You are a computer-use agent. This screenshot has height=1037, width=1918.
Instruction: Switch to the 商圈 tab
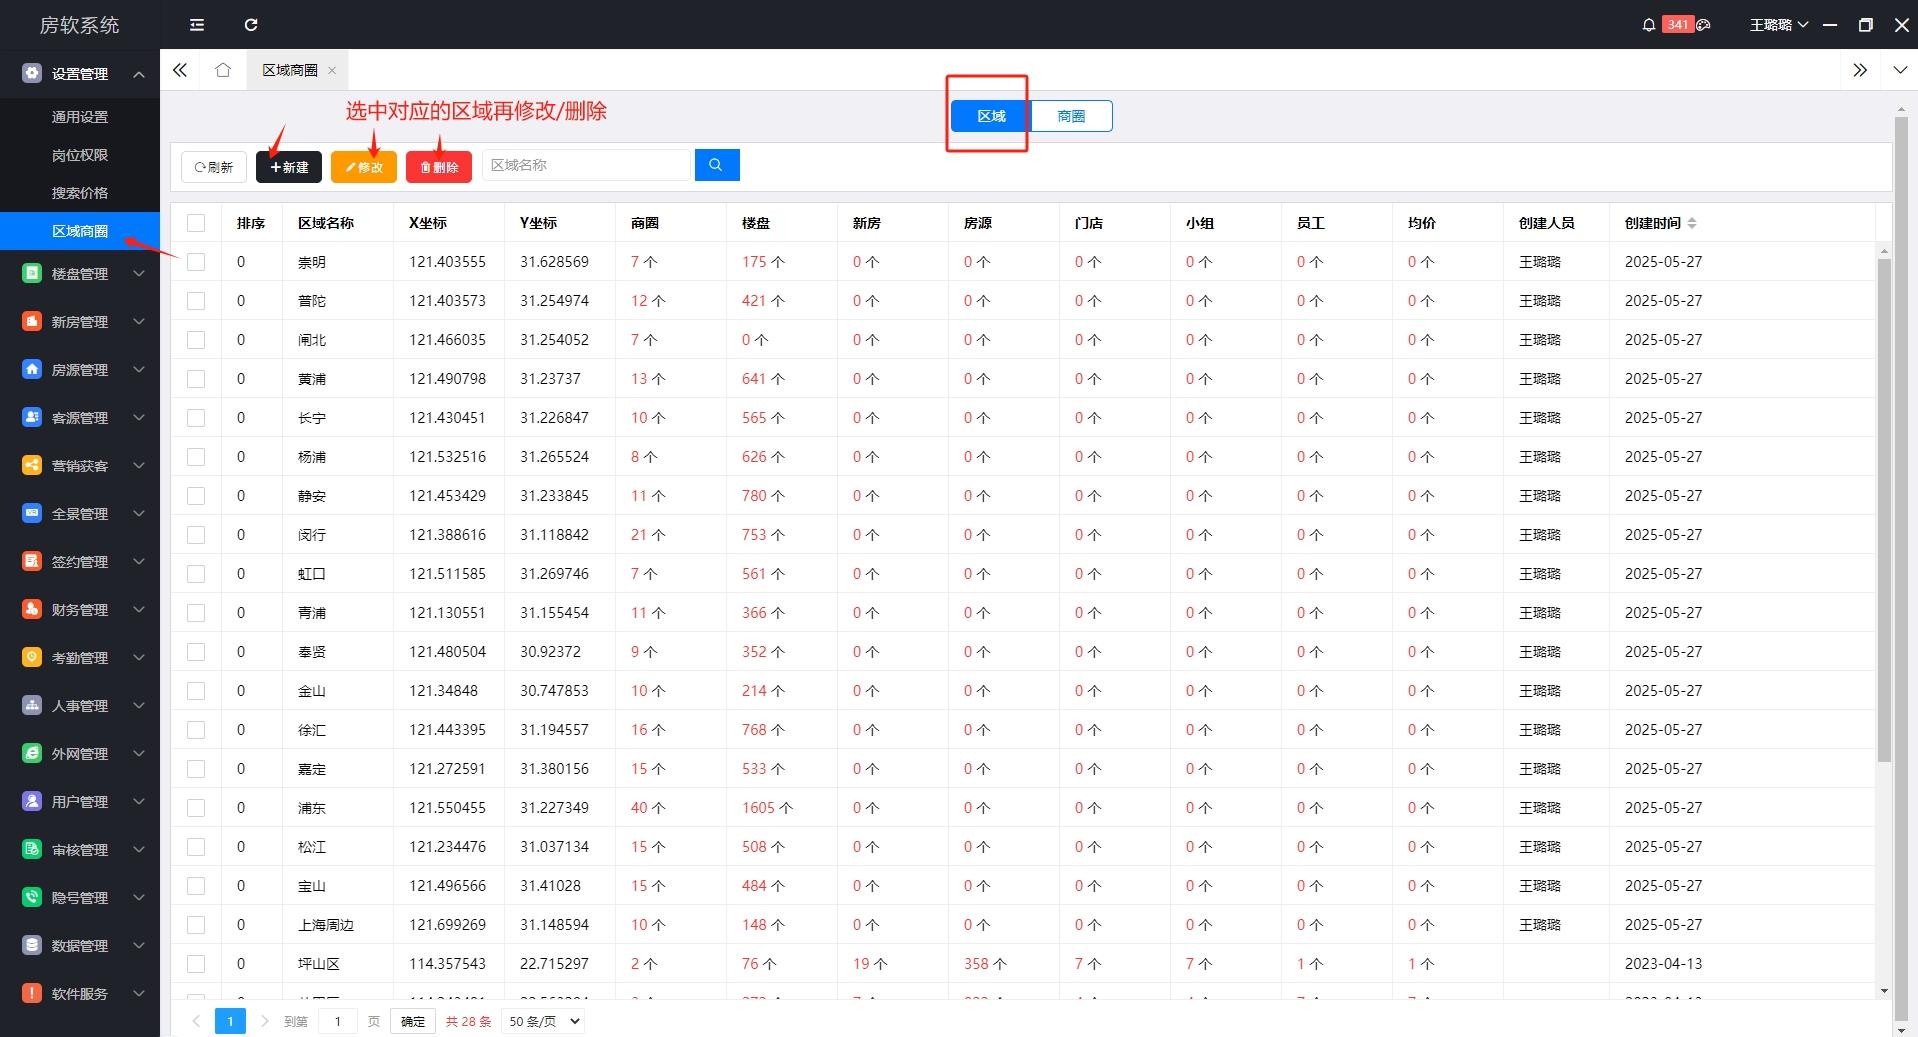coord(1072,116)
